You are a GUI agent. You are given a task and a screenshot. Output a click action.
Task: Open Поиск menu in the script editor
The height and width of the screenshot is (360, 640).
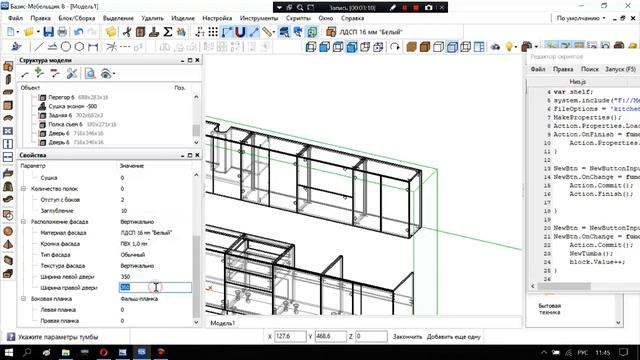590,69
